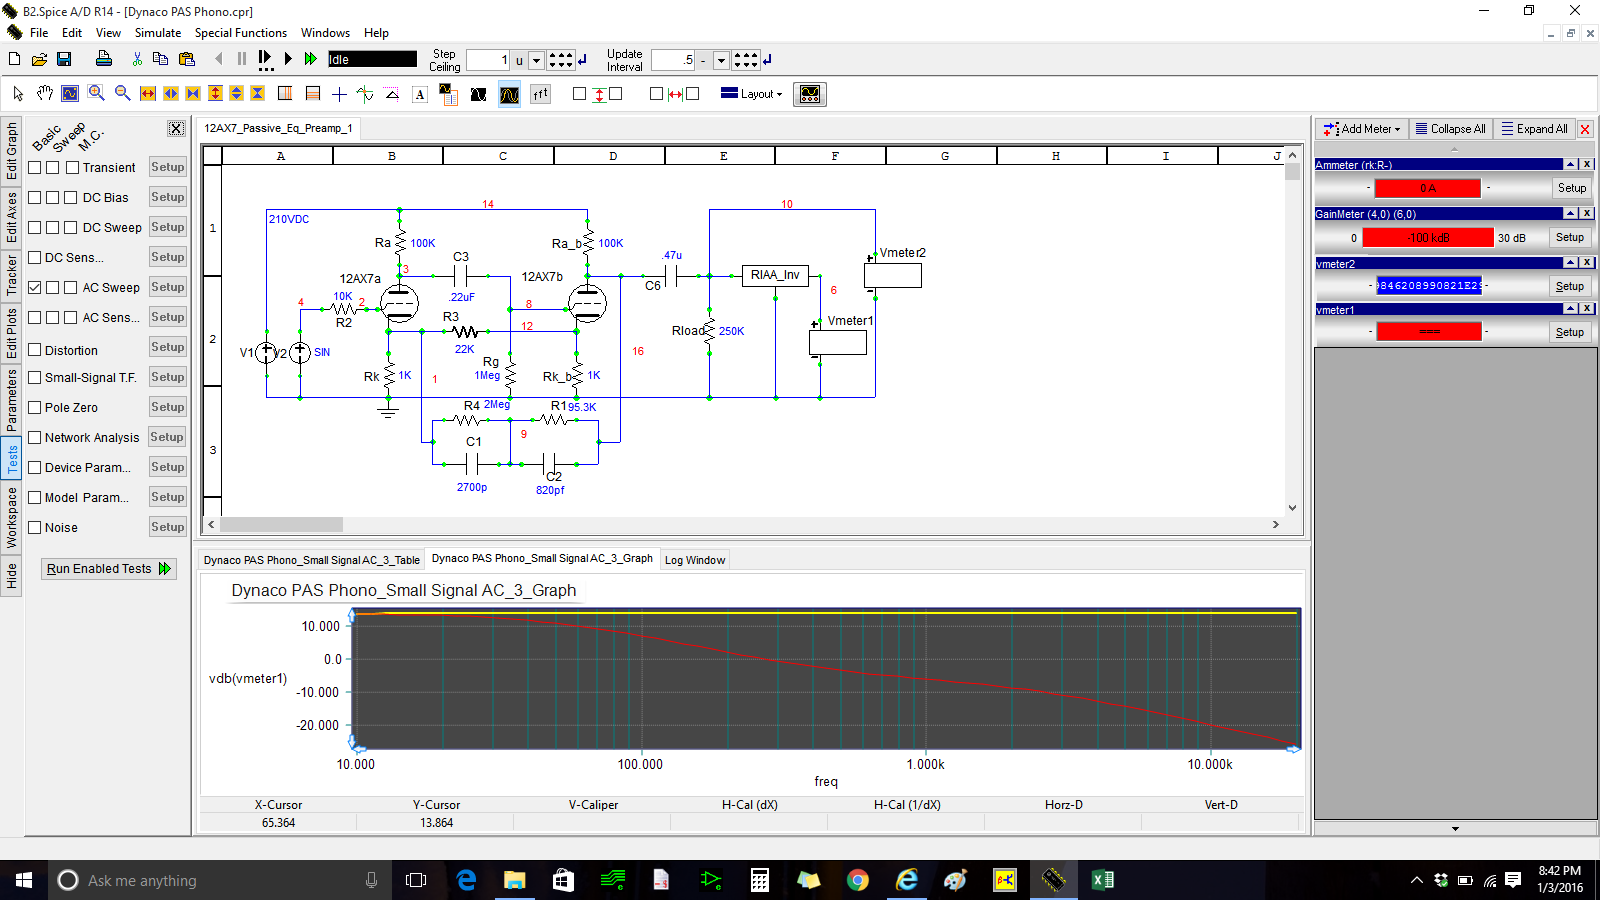1600x900 pixels.
Task: Open the Windows menu
Action: (325, 33)
